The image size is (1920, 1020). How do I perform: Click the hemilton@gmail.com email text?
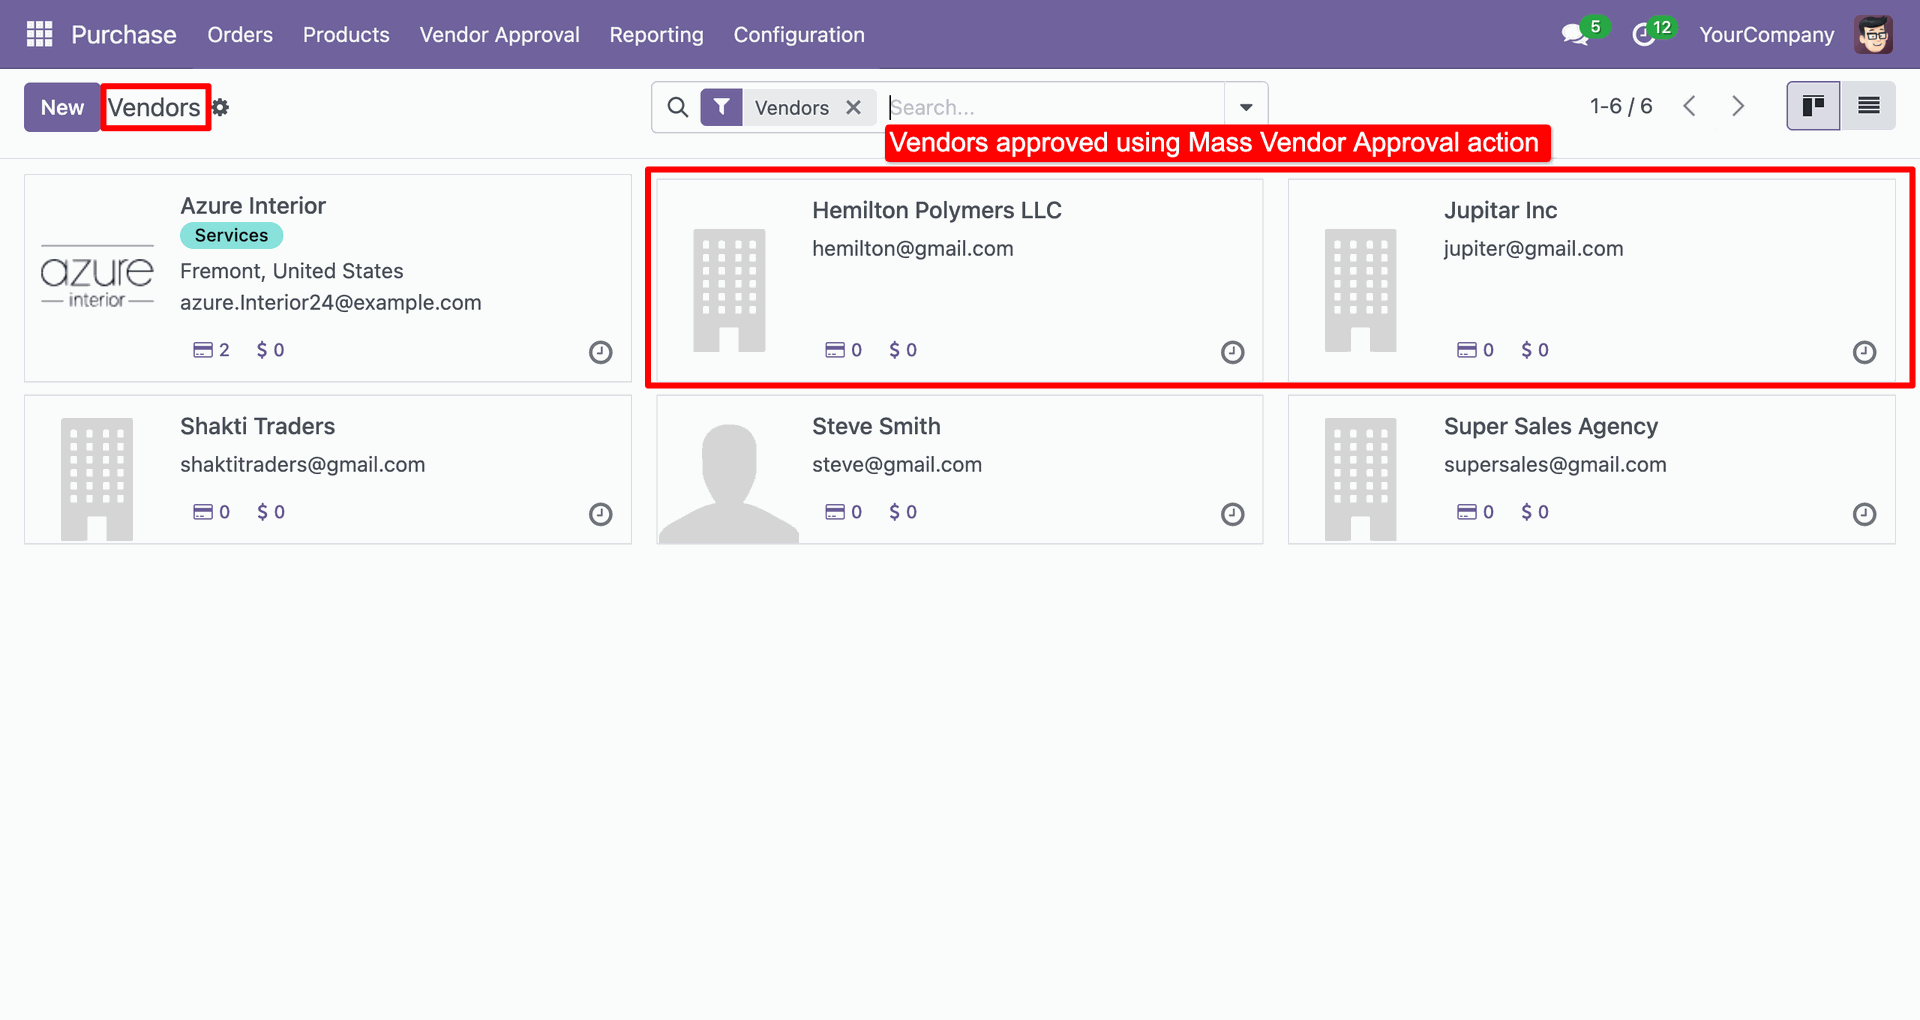tap(912, 249)
